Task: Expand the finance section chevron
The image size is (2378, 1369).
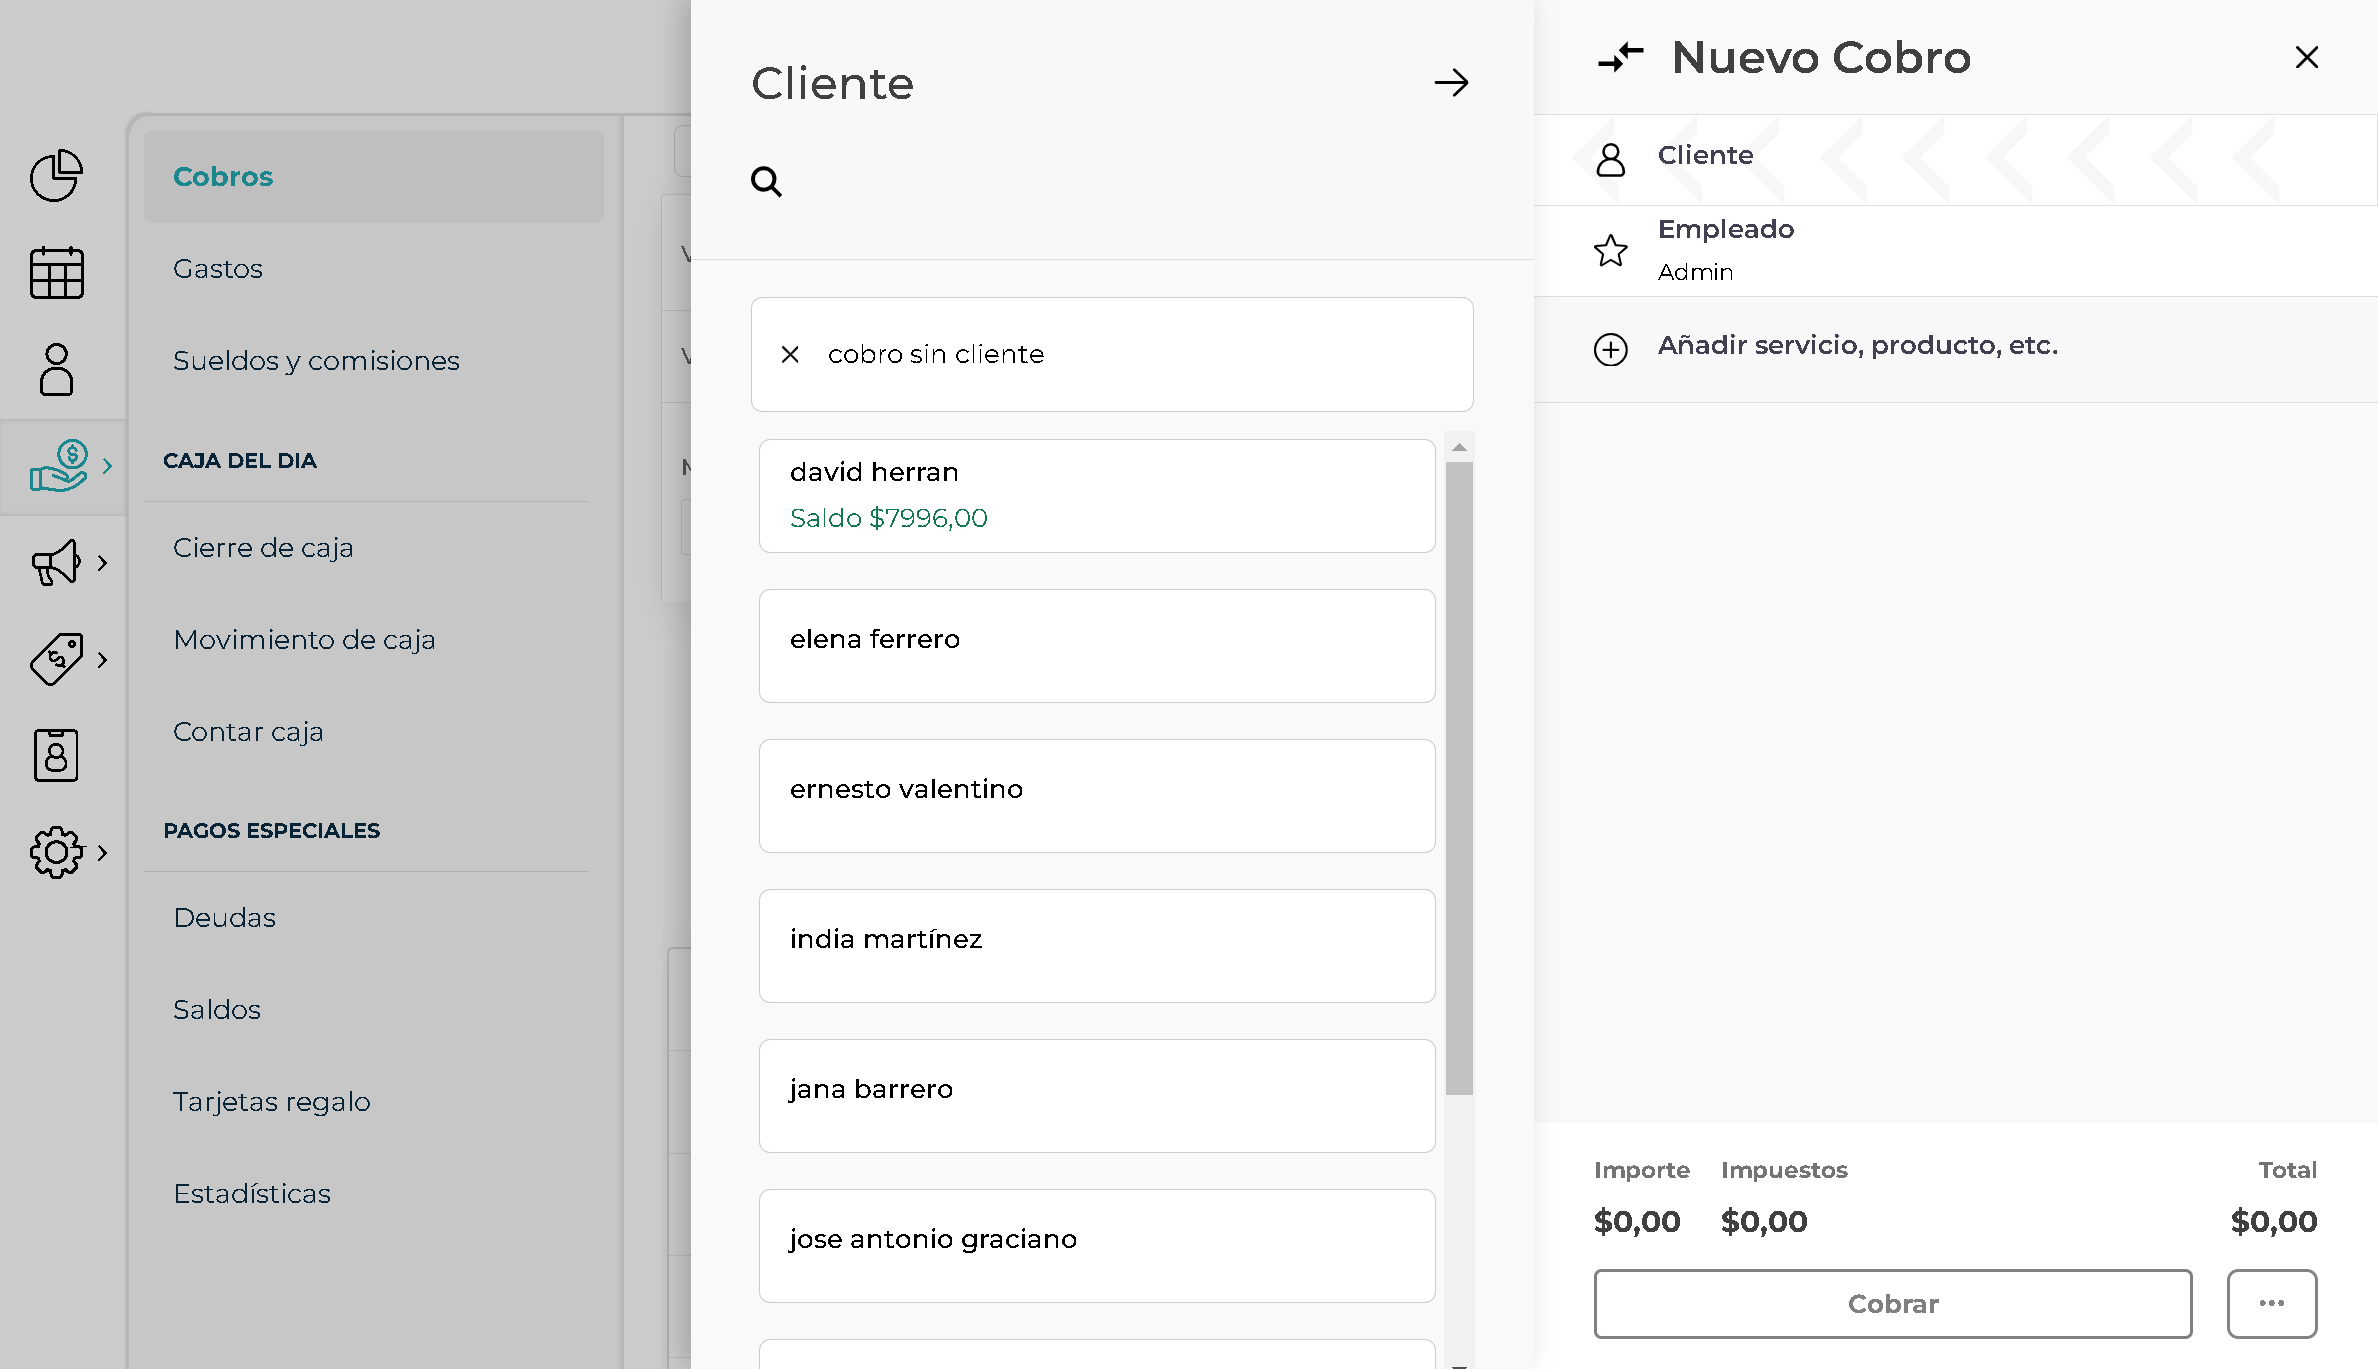Action: pyautogui.click(x=107, y=466)
